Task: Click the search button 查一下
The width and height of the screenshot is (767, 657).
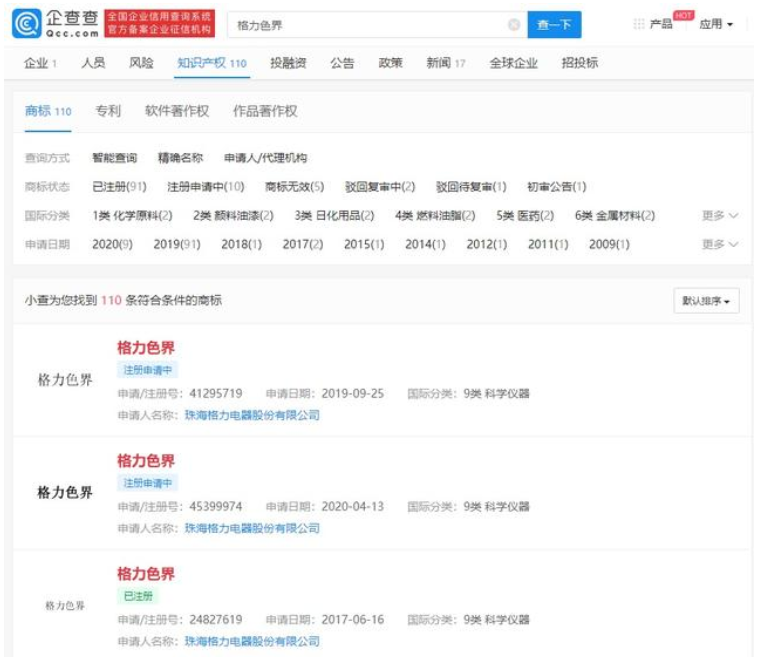Action: (554, 24)
